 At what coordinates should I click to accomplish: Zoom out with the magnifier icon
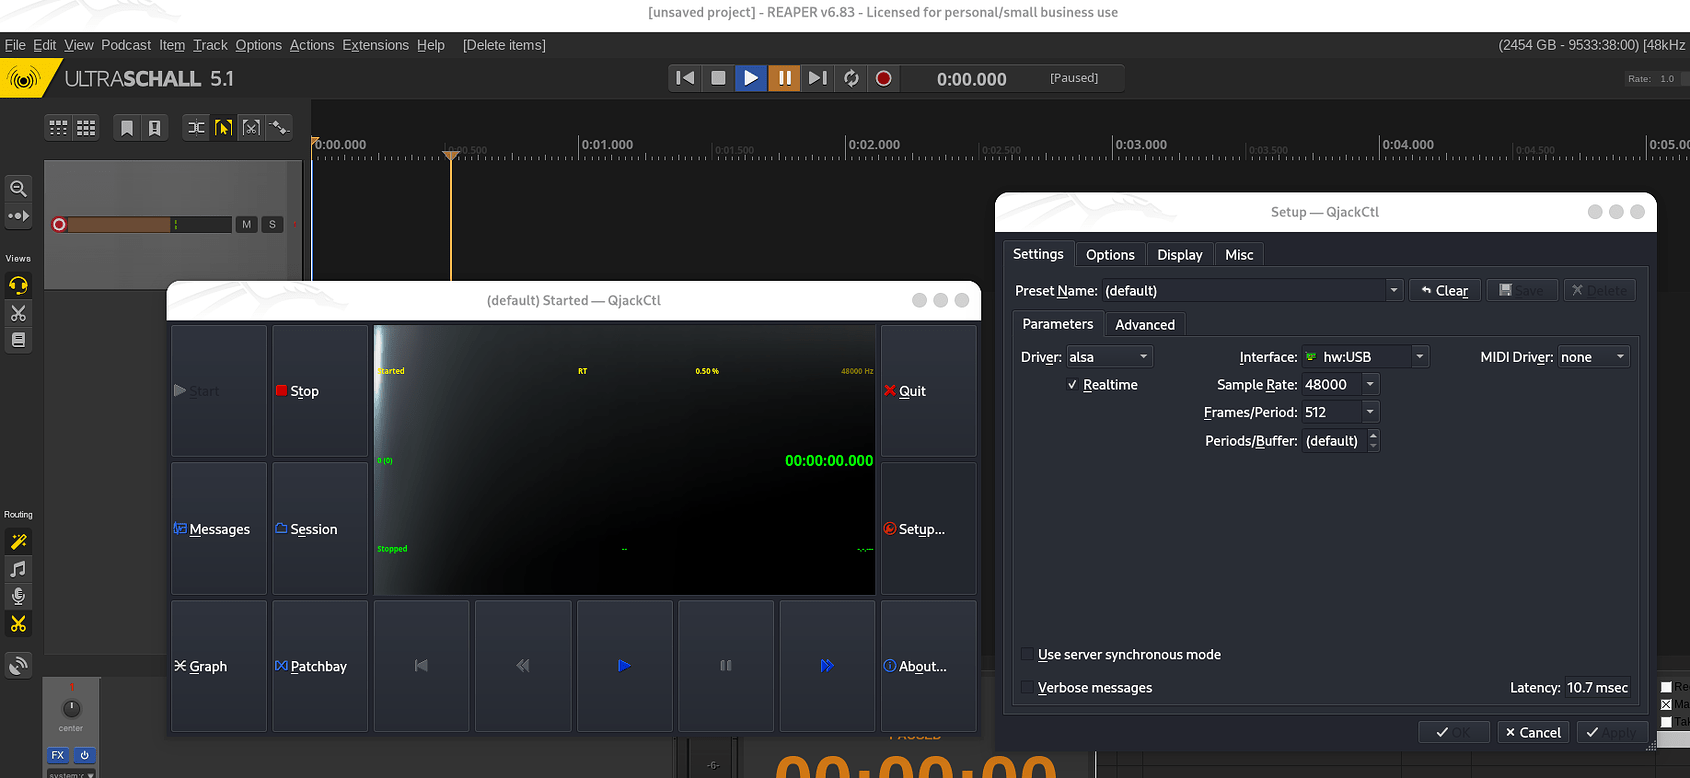click(x=18, y=188)
